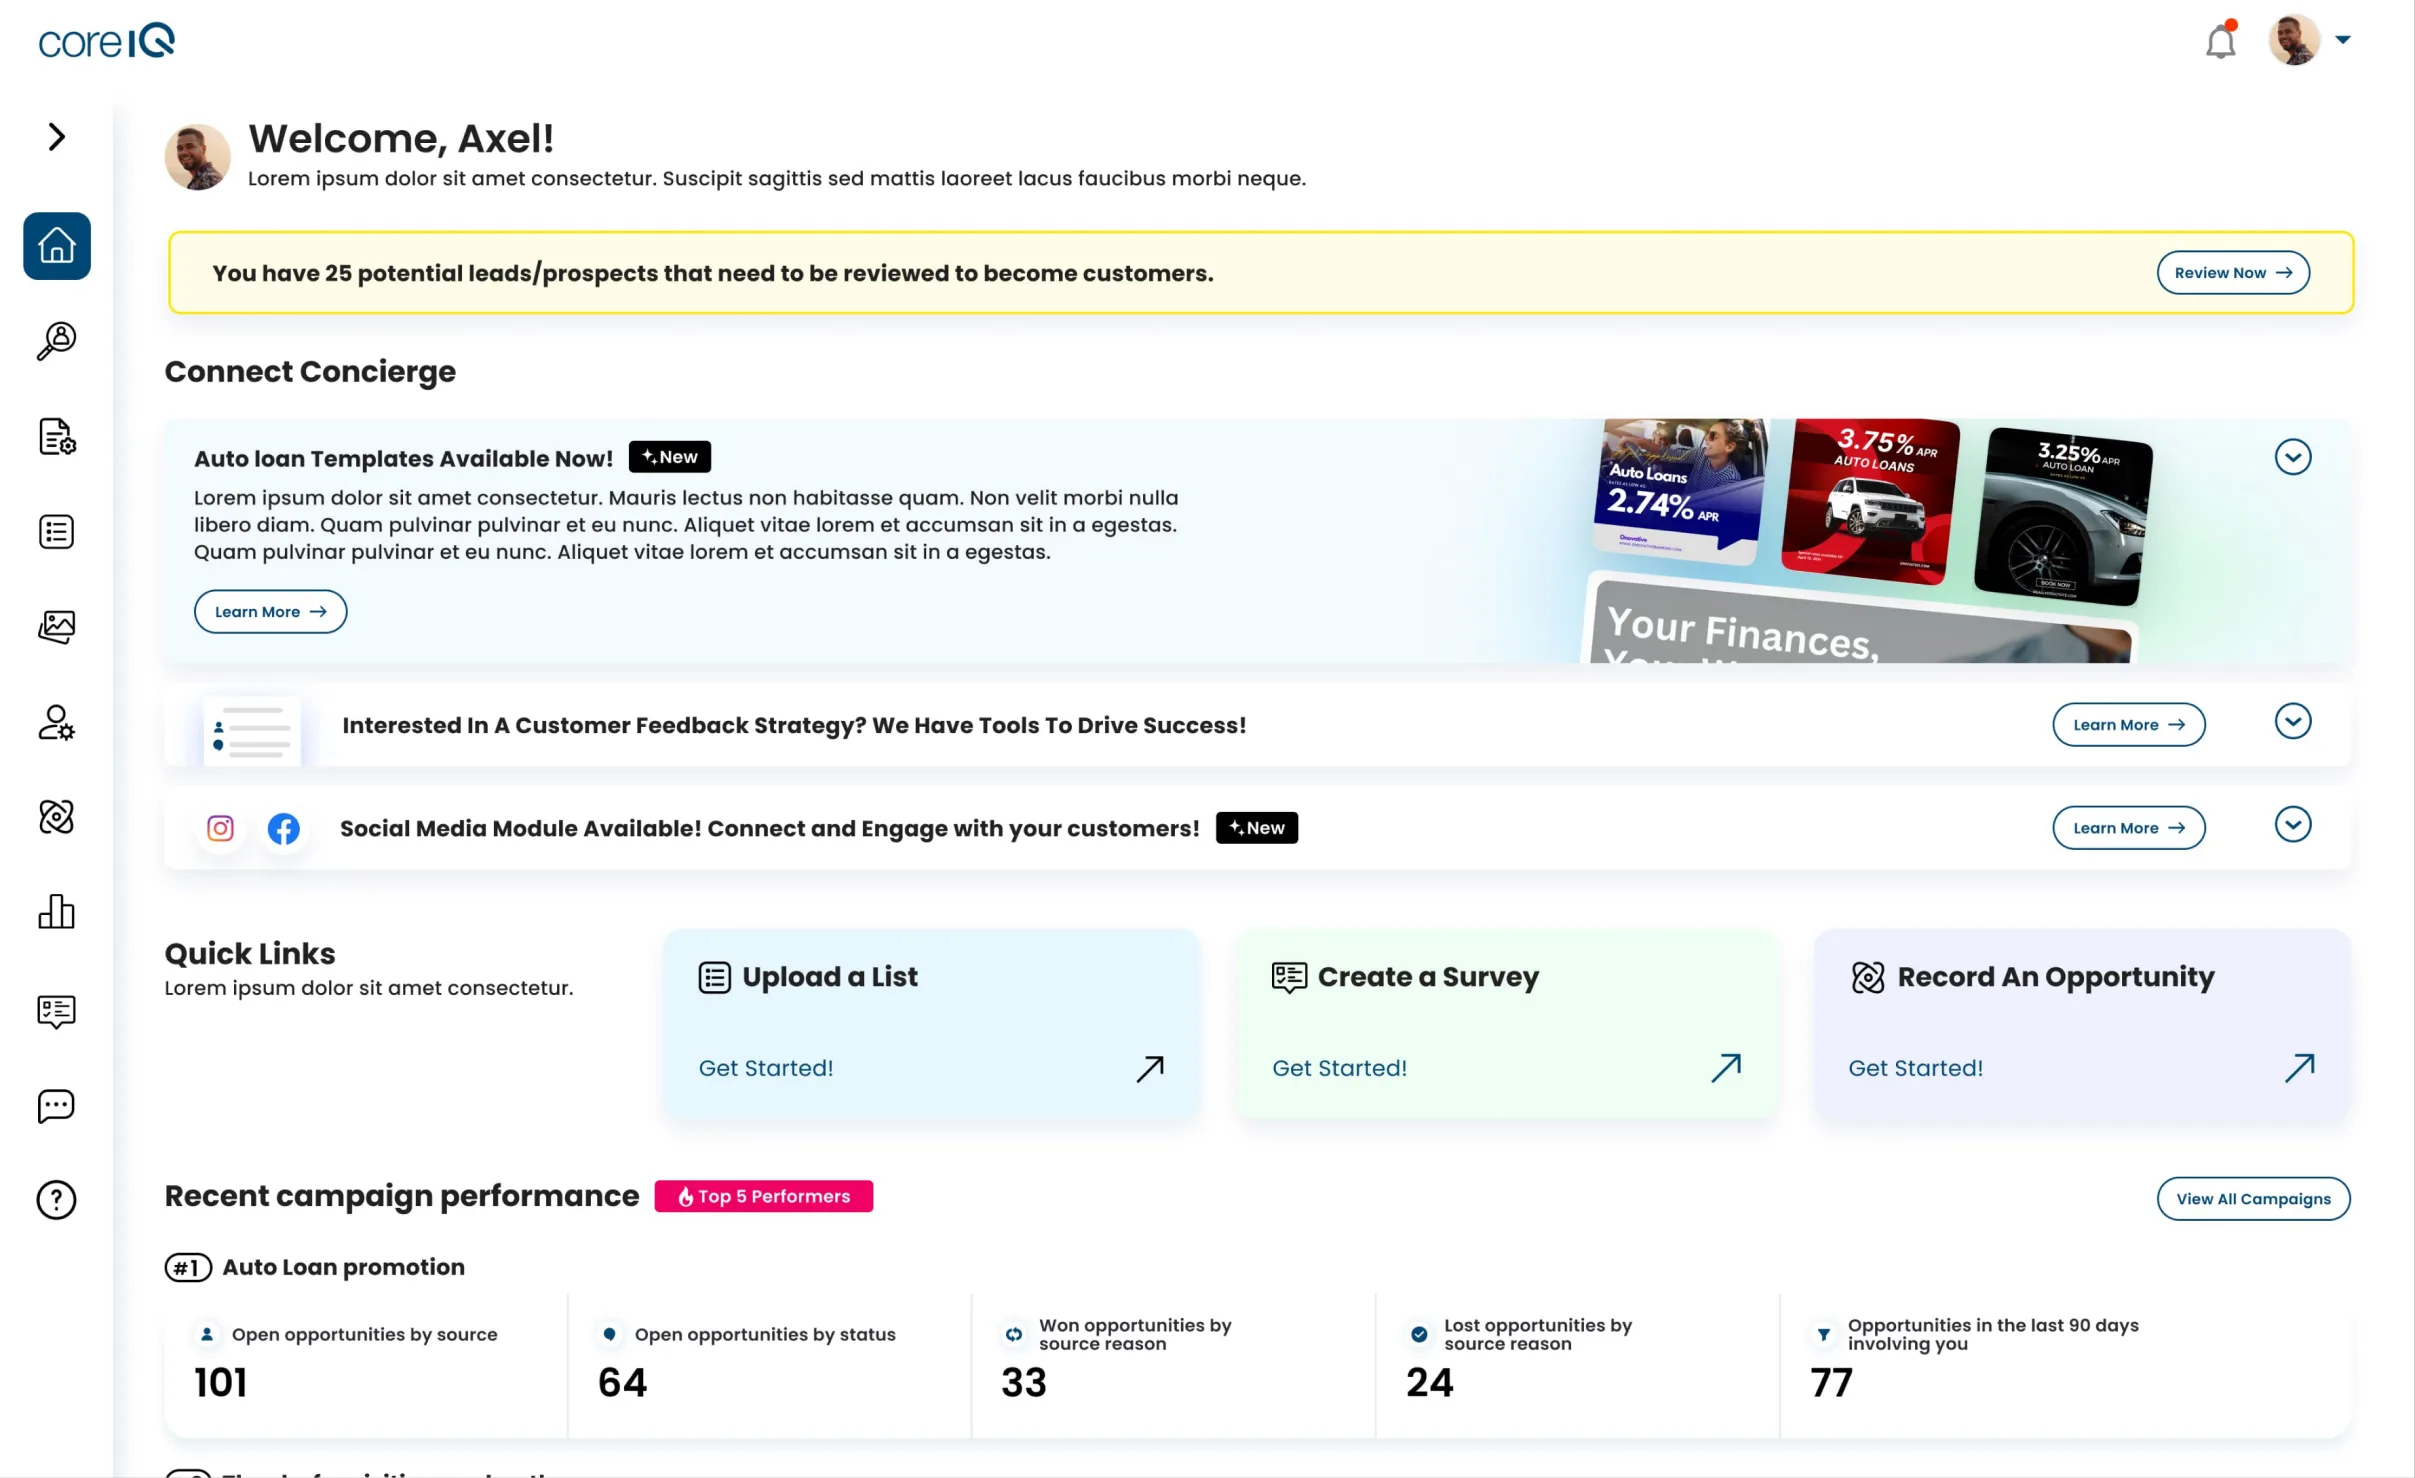The width and height of the screenshot is (2415, 1478).
Task: Click View All Campaigns button
Action: point(2253,1199)
